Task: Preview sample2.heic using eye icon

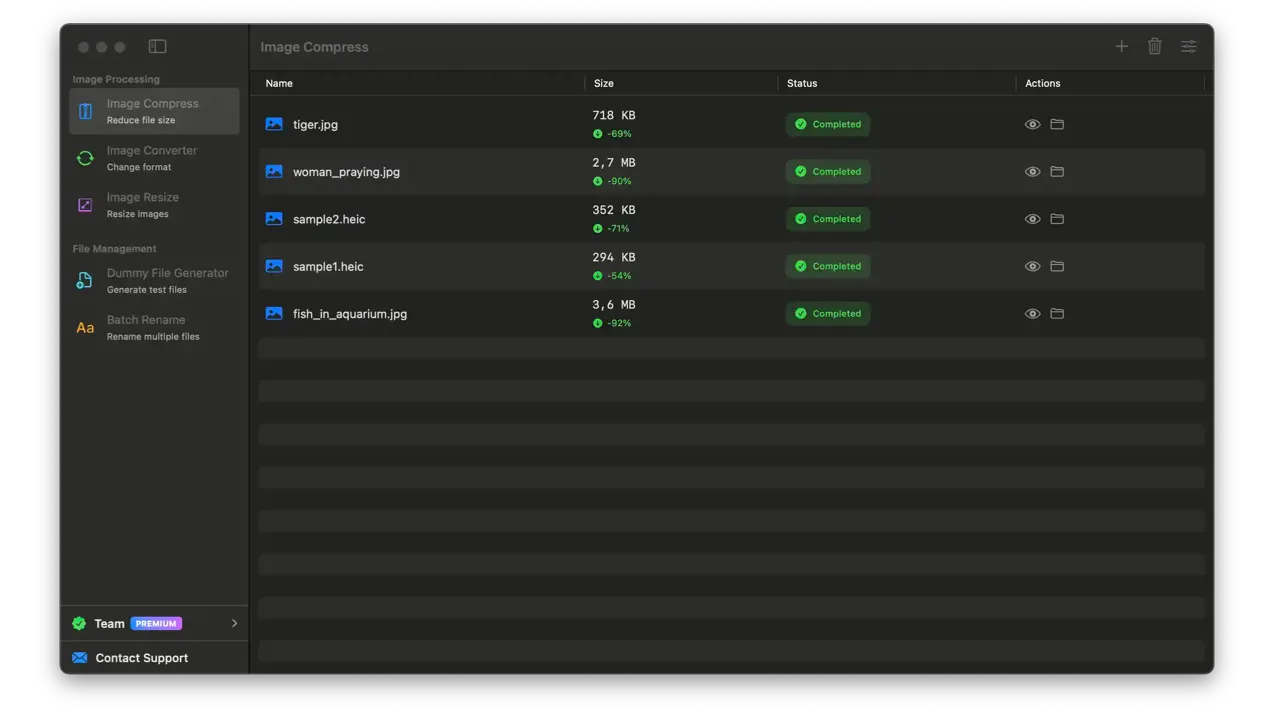Action: click(x=1032, y=219)
